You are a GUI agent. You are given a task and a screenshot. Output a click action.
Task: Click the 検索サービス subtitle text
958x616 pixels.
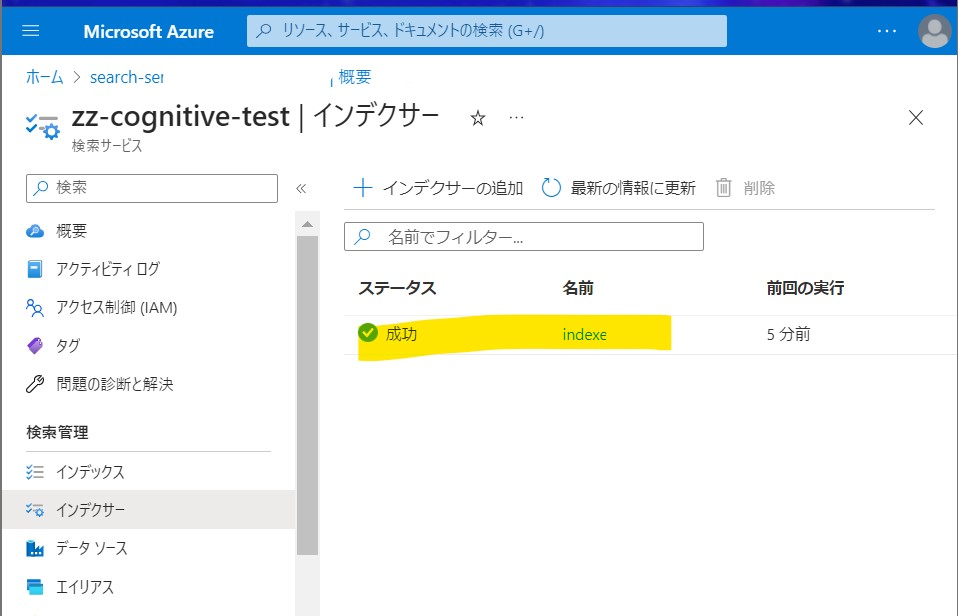click(107, 146)
